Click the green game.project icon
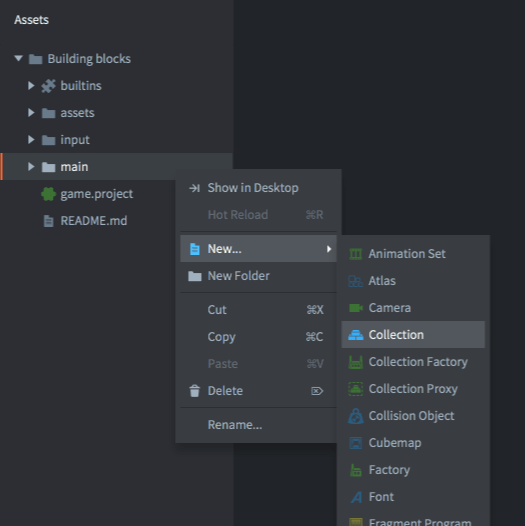The width and height of the screenshot is (525, 526). click(48, 194)
